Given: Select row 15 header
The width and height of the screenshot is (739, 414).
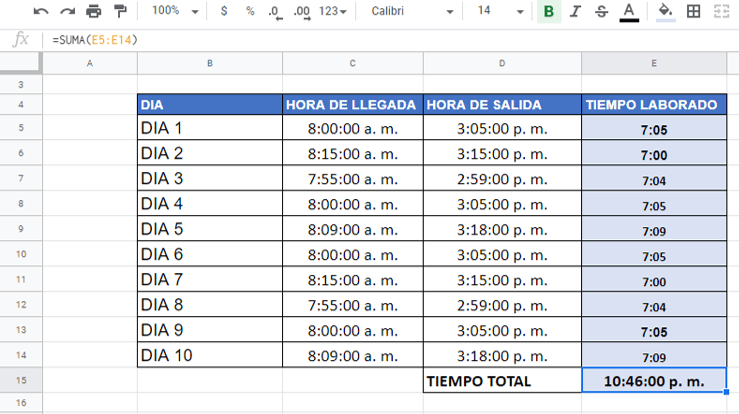Looking at the screenshot, I should [x=21, y=380].
